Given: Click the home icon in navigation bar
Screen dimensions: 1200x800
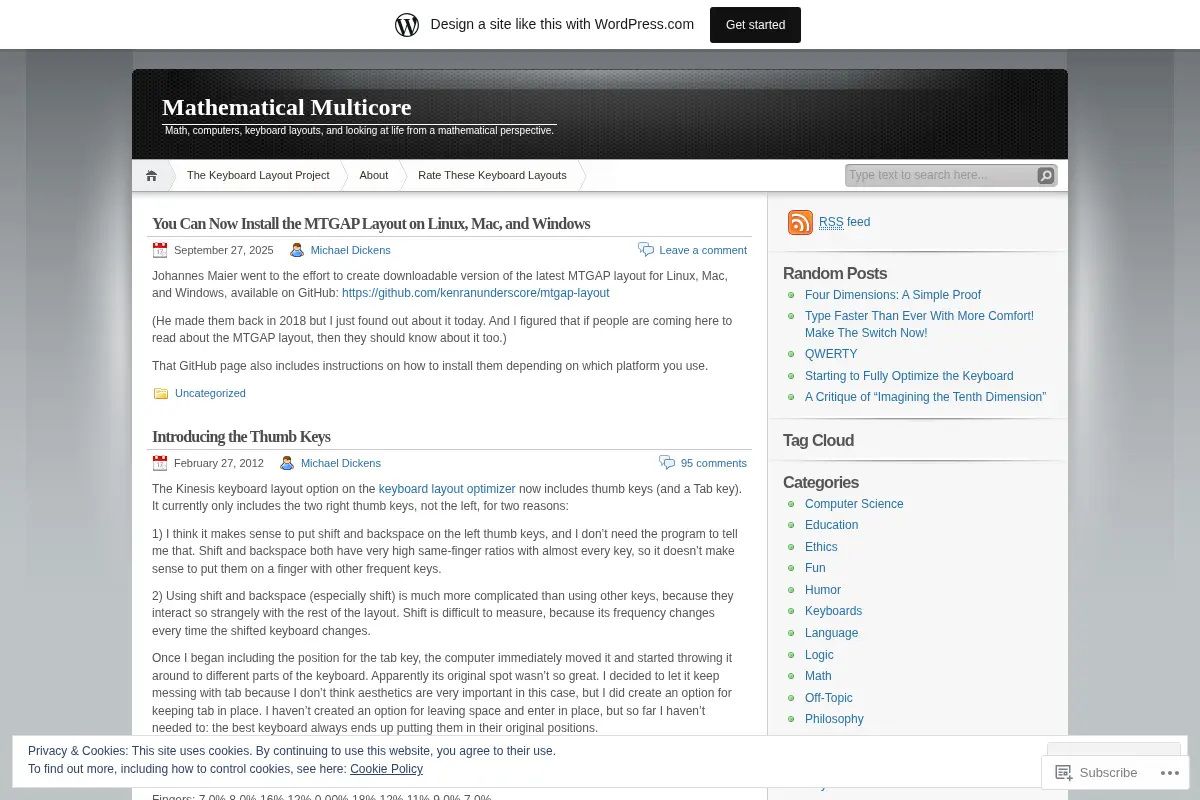Looking at the screenshot, I should pyautogui.click(x=151, y=176).
